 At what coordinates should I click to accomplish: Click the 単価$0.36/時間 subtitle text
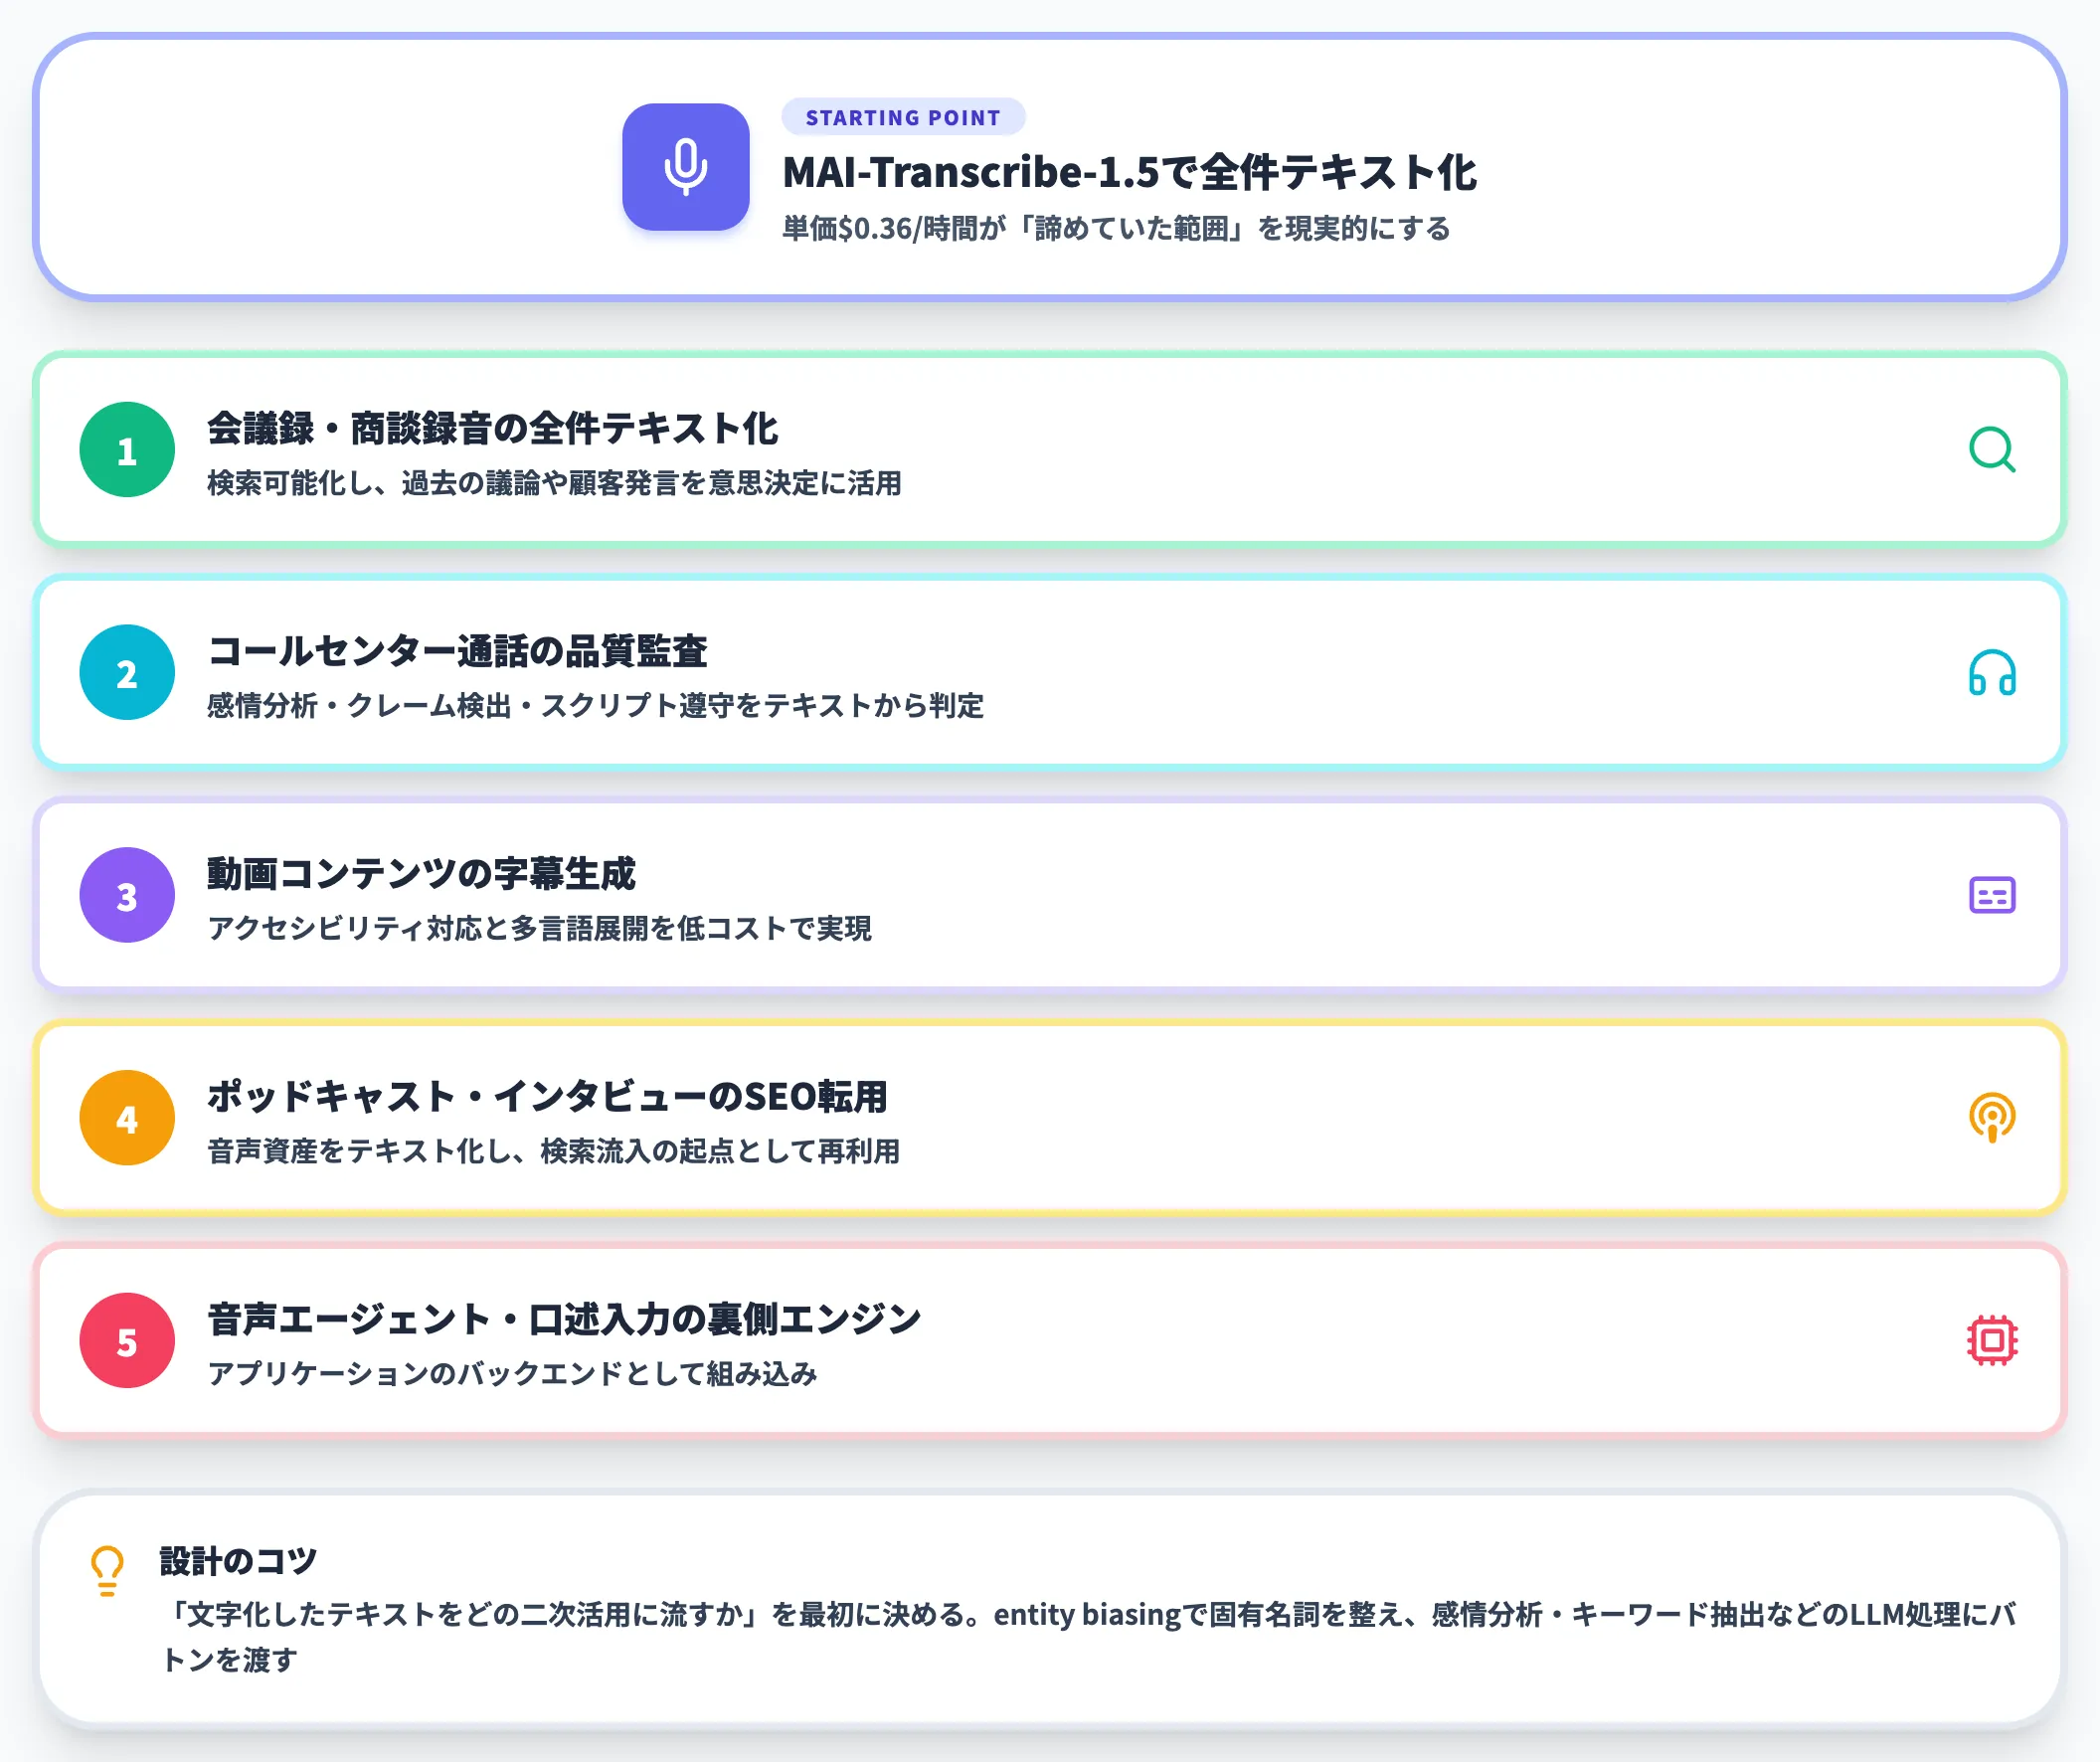click(x=1116, y=228)
